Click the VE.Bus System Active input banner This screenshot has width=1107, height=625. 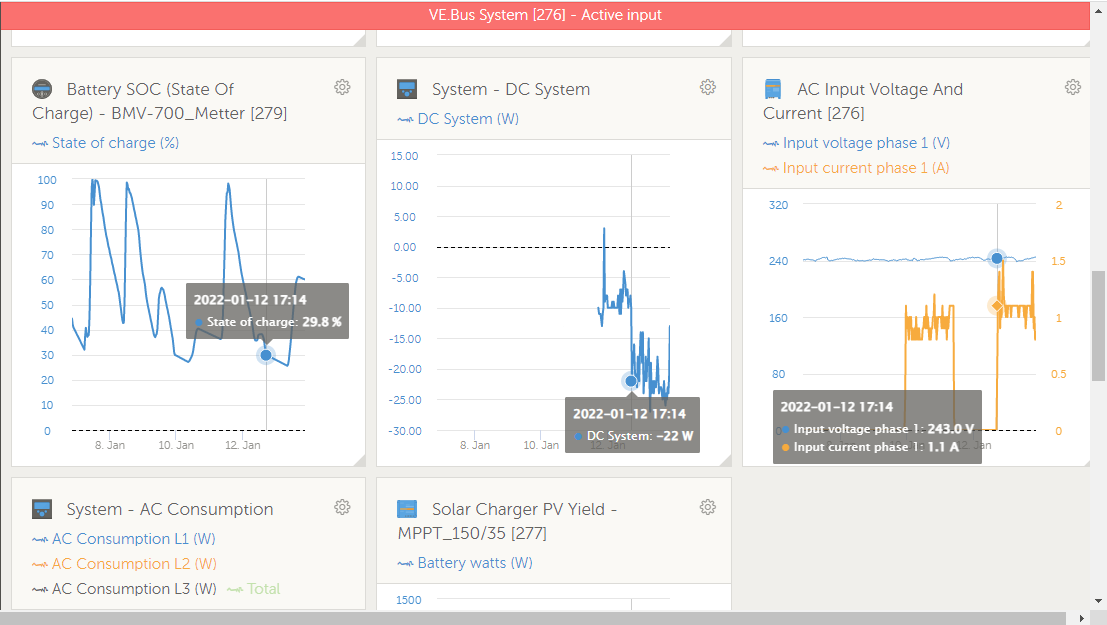coord(545,15)
